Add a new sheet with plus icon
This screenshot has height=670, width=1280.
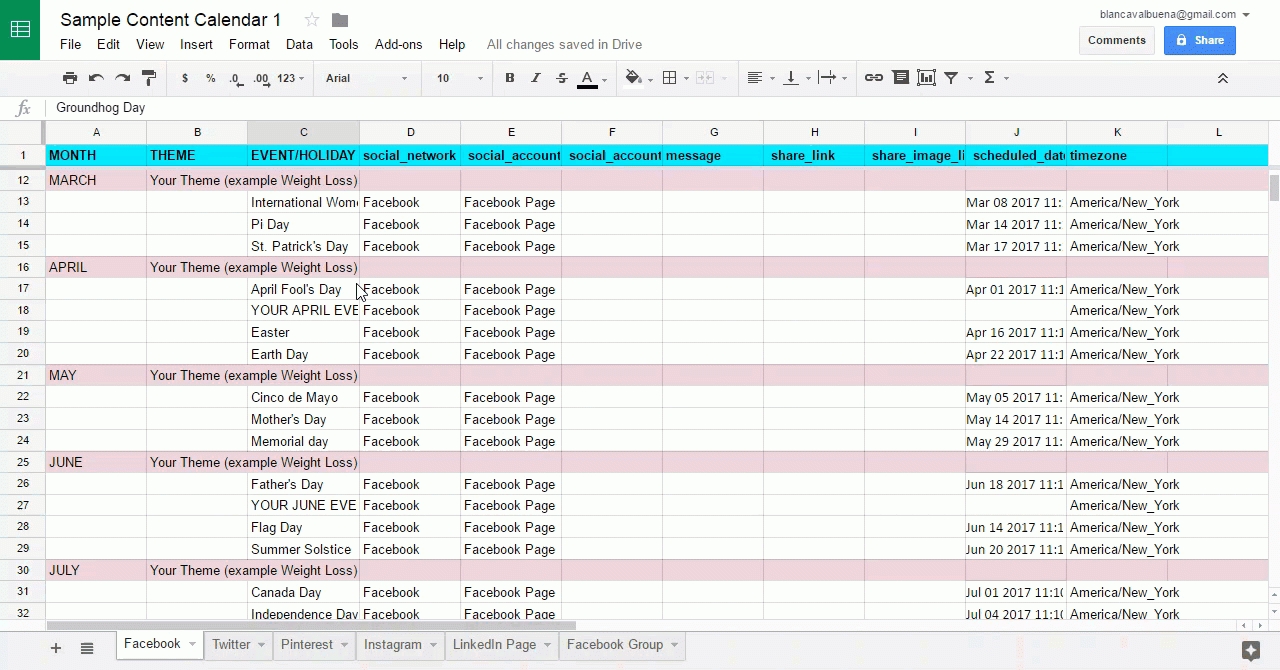[56, 648]
